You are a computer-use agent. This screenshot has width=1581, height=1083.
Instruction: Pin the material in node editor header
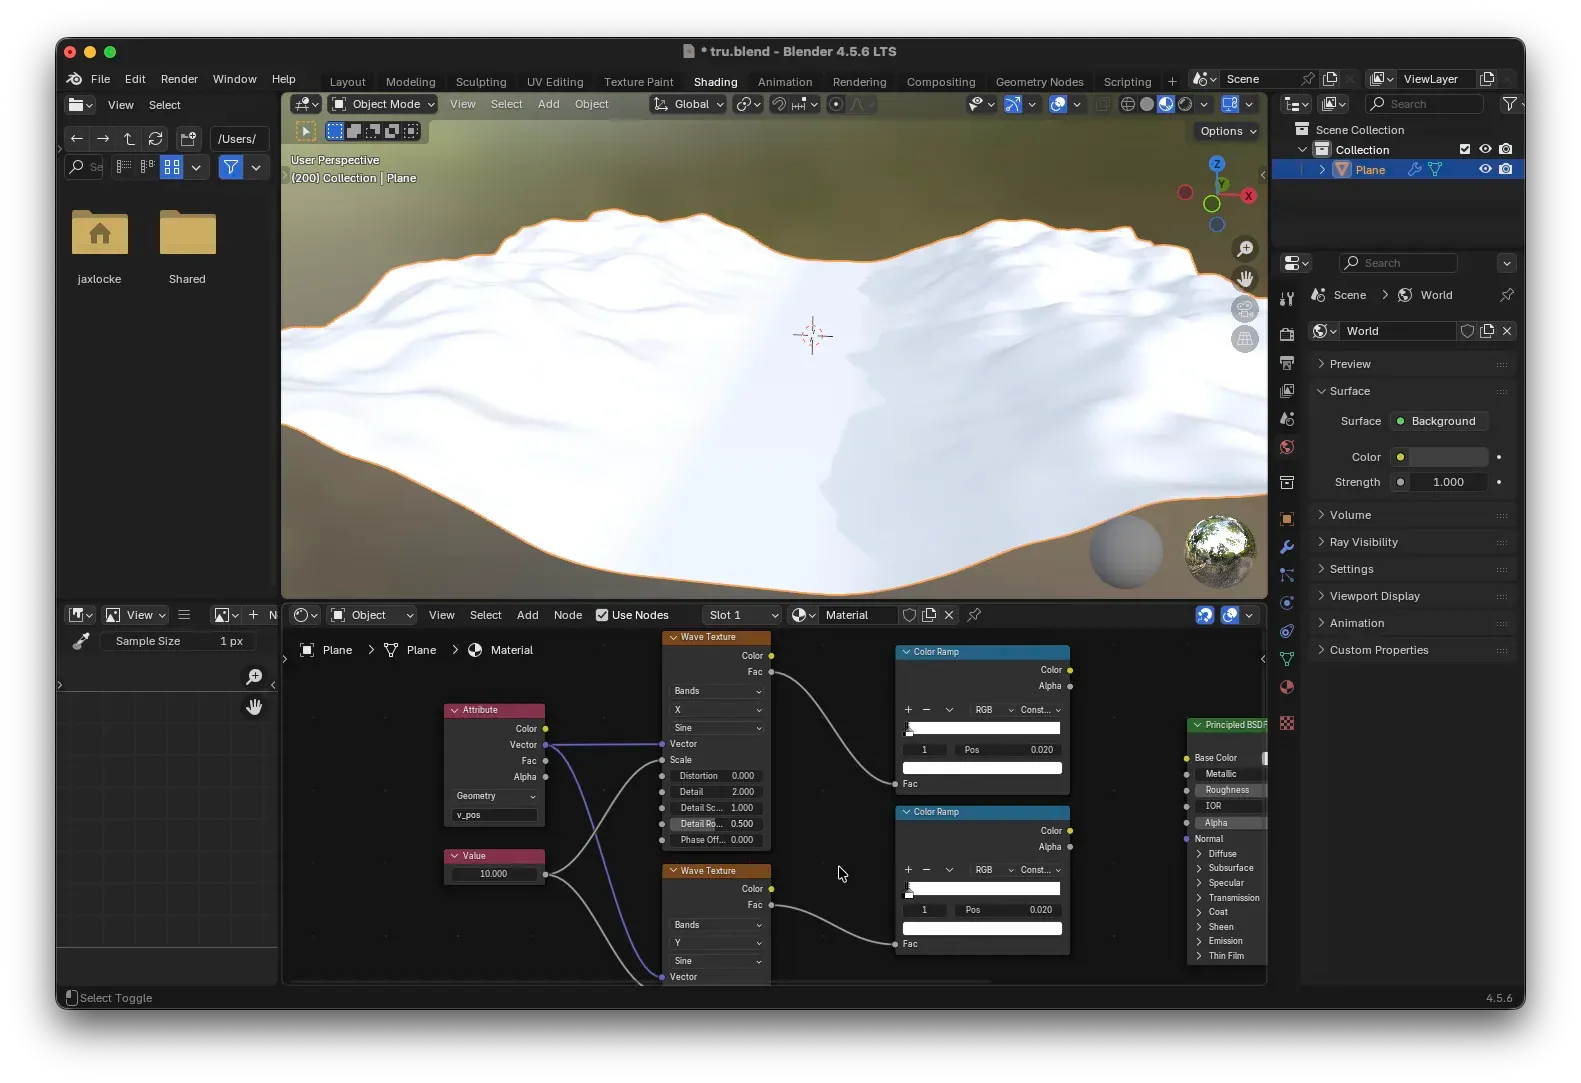coord(974,615)
